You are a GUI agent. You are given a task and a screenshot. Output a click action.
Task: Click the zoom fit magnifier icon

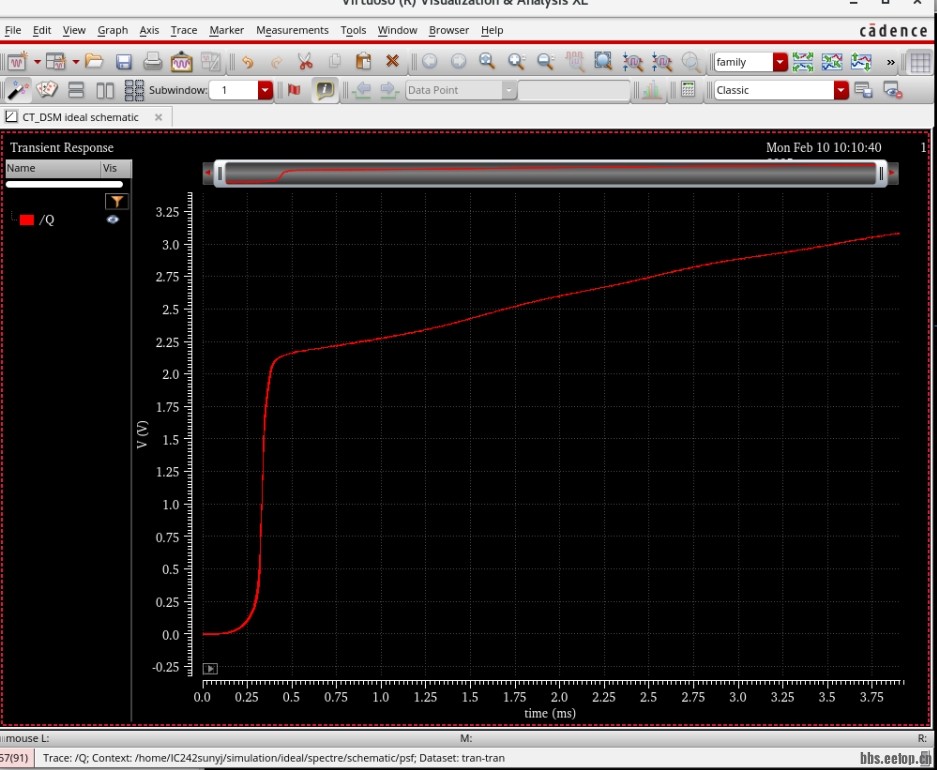(487, 61)
